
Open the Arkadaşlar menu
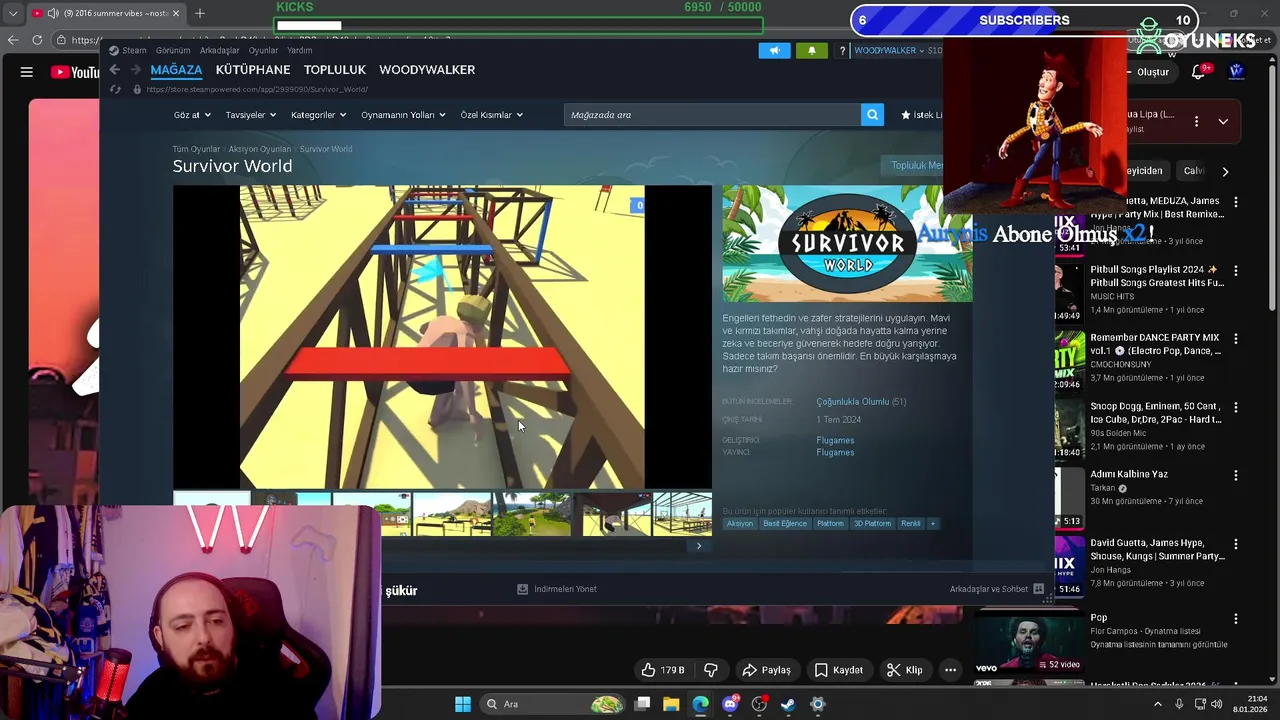[219, 50]
